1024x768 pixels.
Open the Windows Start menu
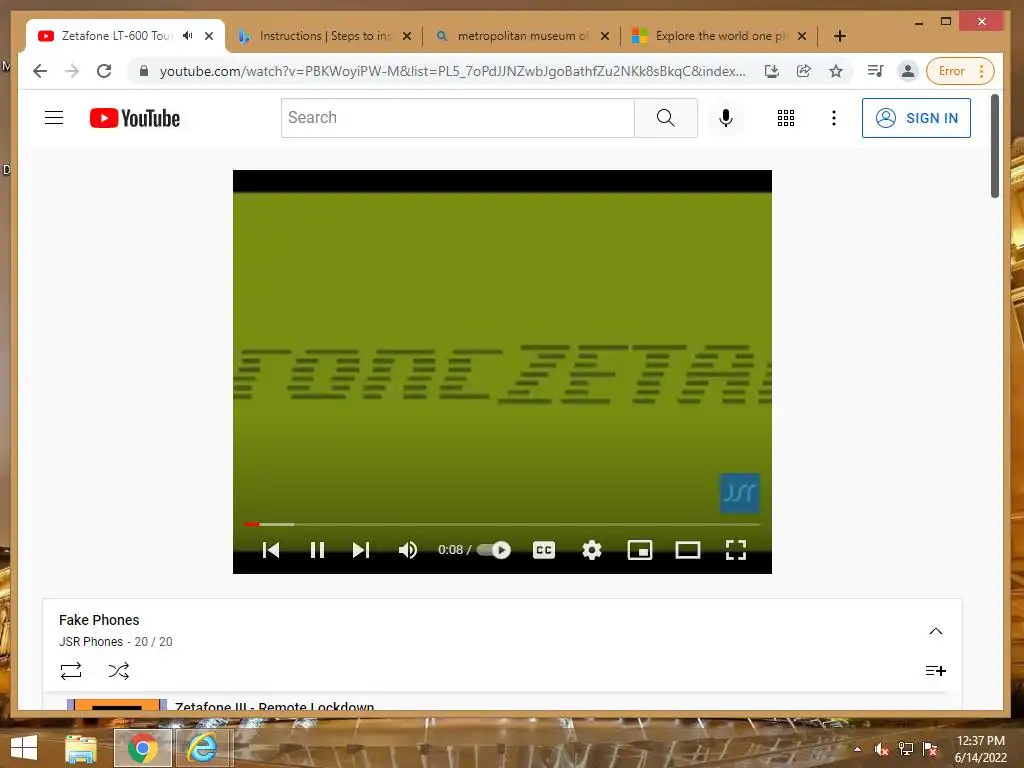pyautogui.click(x=24, y=748)
